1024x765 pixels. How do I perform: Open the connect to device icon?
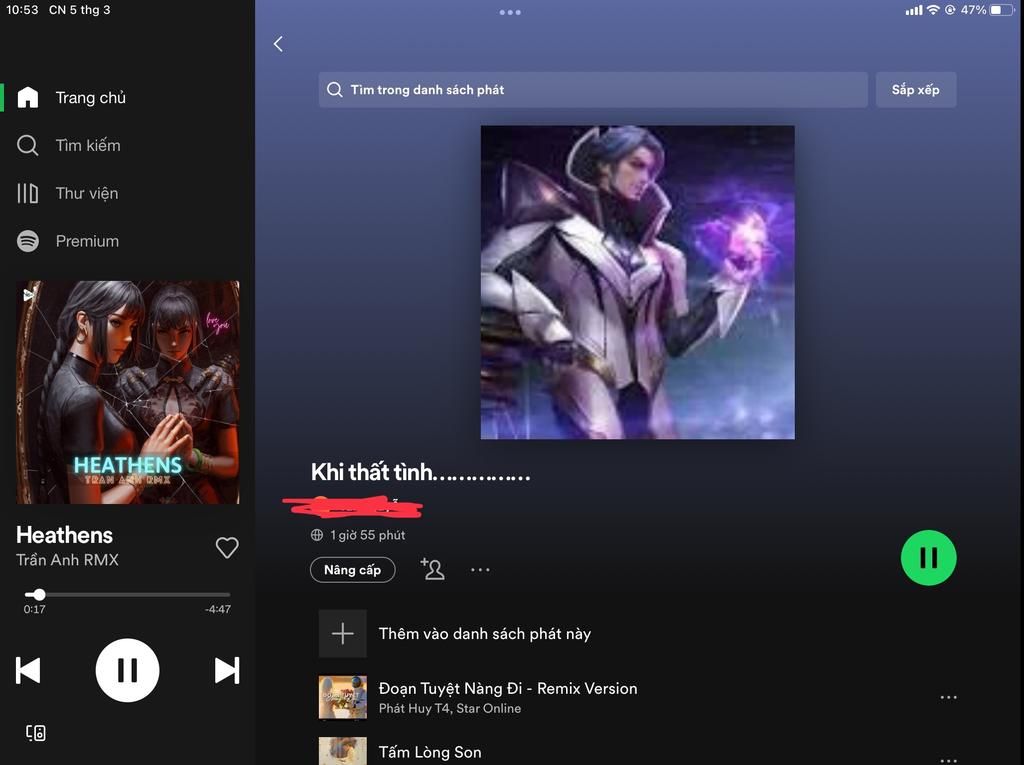click(x=35, y=733)
